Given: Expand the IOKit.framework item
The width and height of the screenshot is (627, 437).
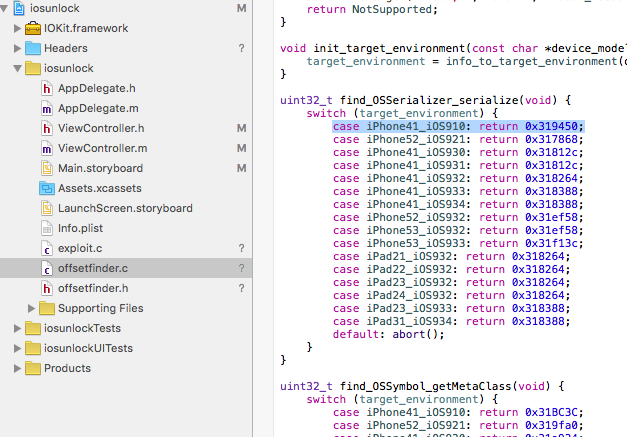Looking at the screenshot, I should click(x=17, y=28).
